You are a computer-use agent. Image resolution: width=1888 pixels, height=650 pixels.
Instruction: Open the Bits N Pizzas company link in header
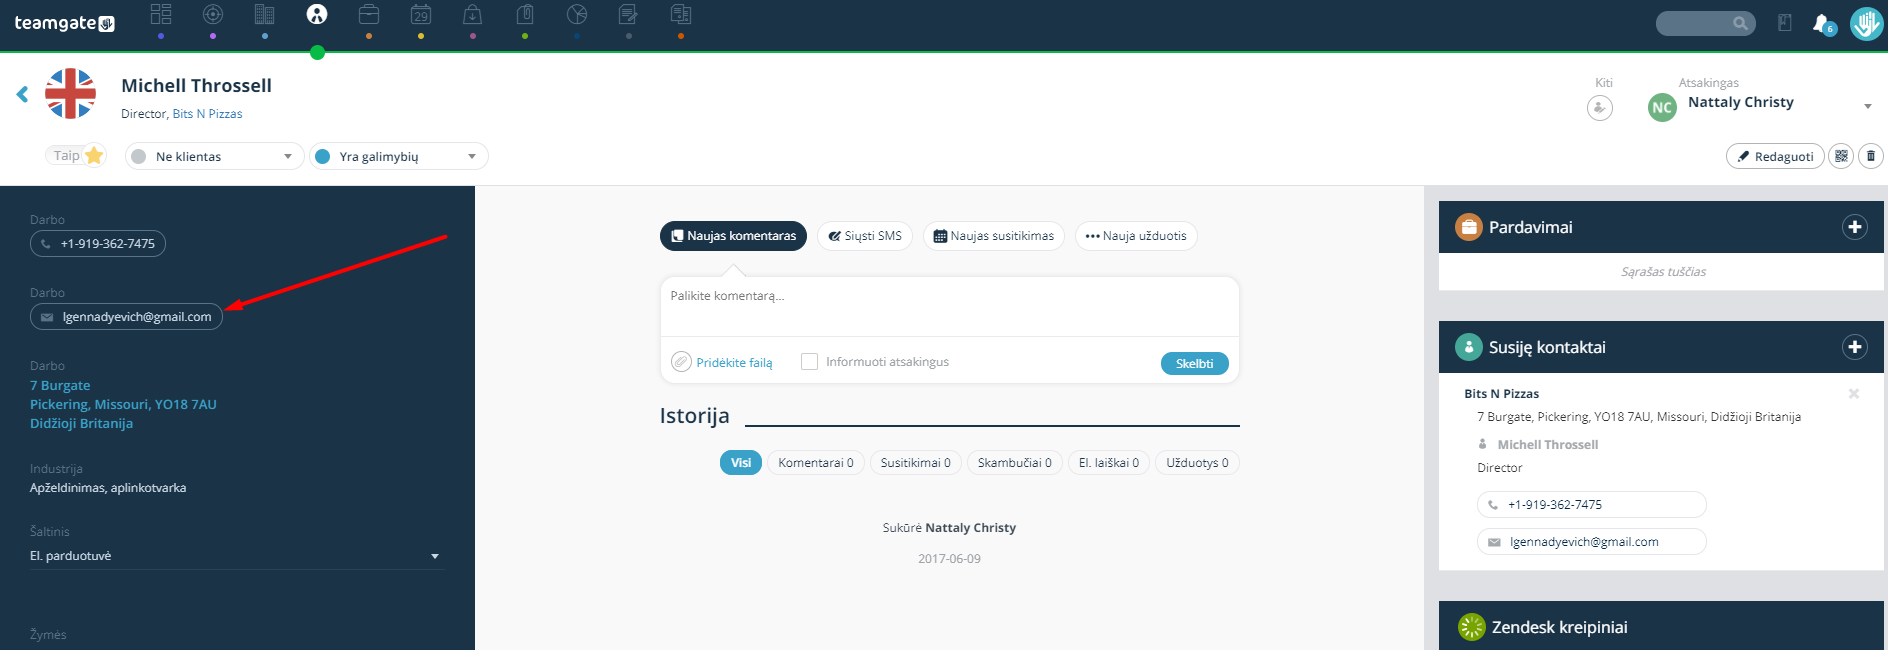pos(208,114)
